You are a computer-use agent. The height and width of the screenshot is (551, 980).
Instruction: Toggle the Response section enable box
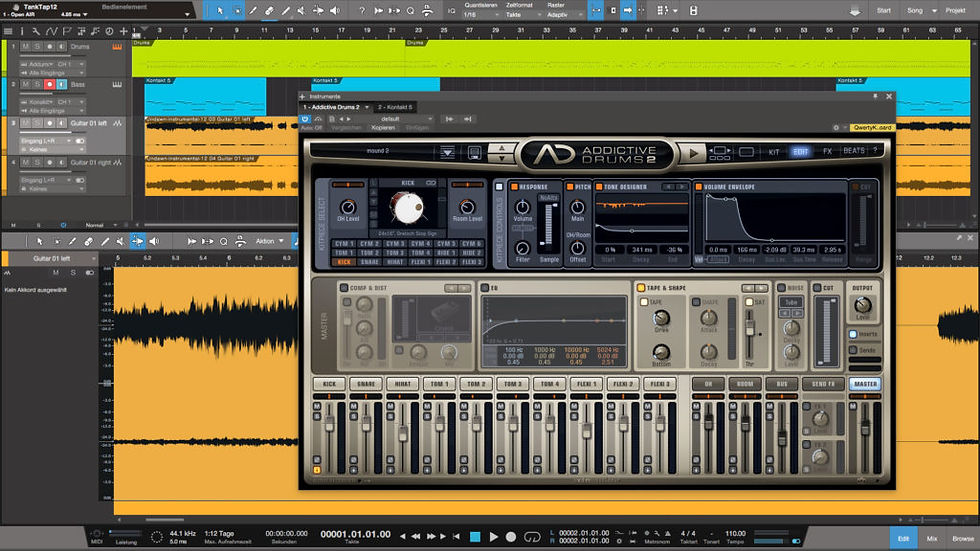514,187
